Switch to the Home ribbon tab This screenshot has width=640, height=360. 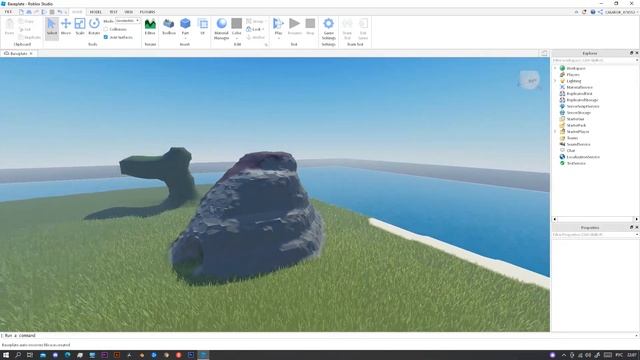click(77, 12)
